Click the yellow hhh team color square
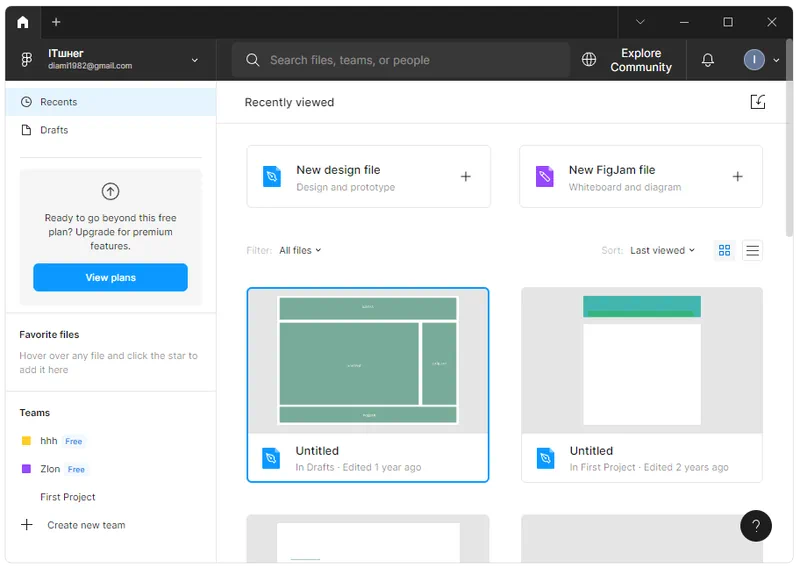The height and width of the screenshot is (568, 800). click(x=26, y=441)
